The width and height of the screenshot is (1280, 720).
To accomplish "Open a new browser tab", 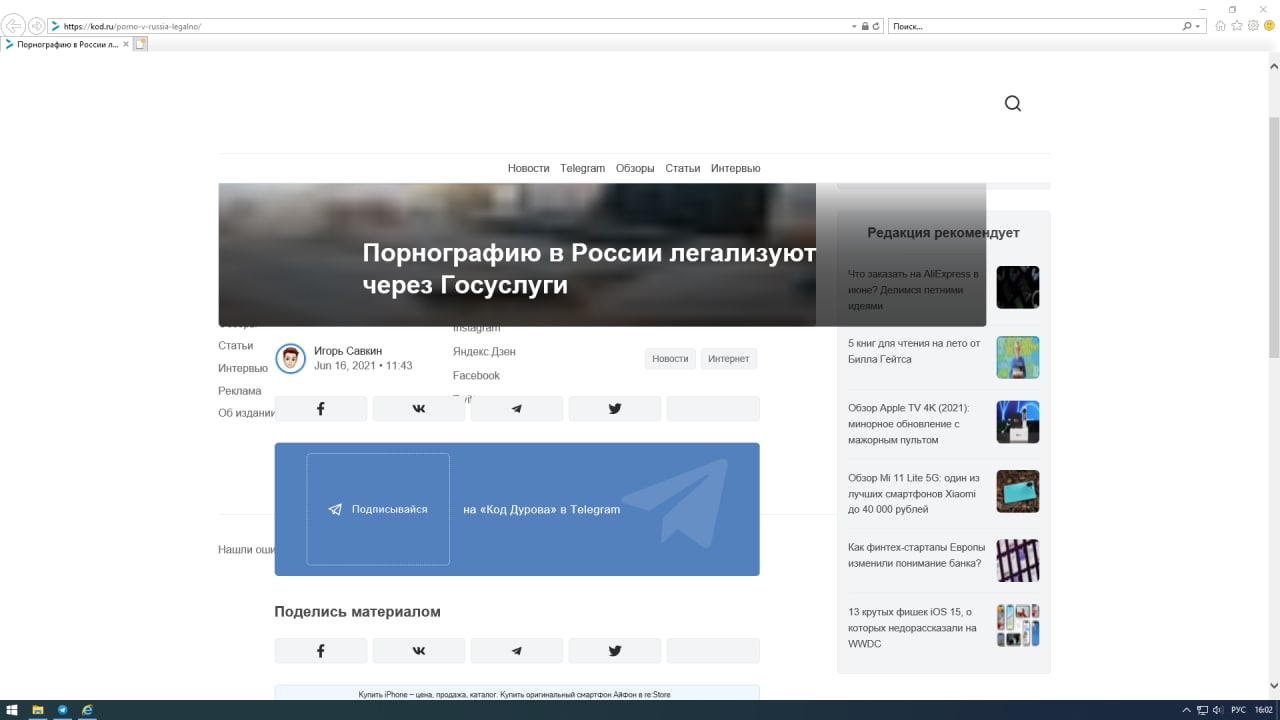I will click(x=141, y=44).
